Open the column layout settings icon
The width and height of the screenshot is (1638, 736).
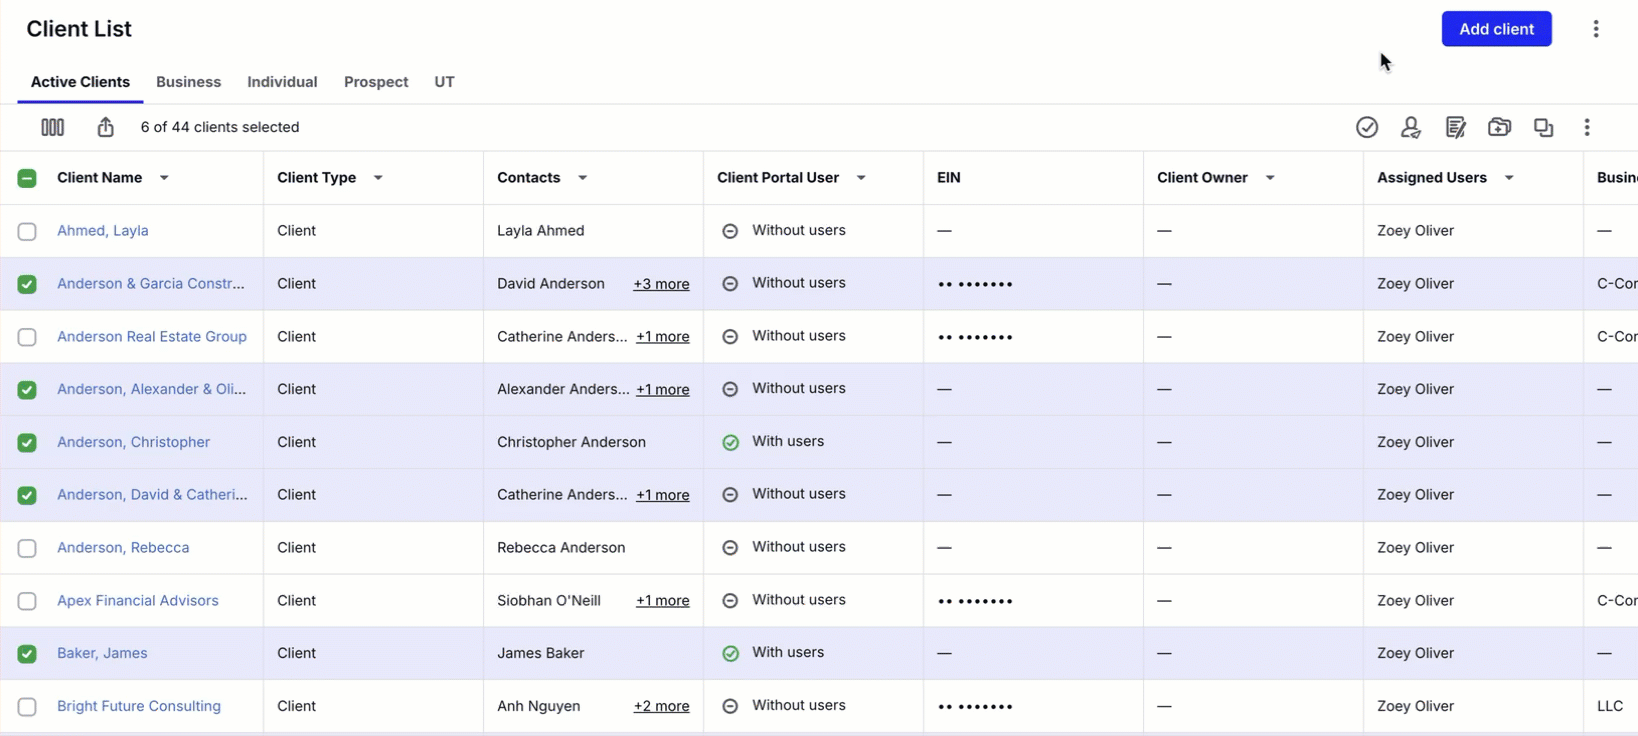52,127
